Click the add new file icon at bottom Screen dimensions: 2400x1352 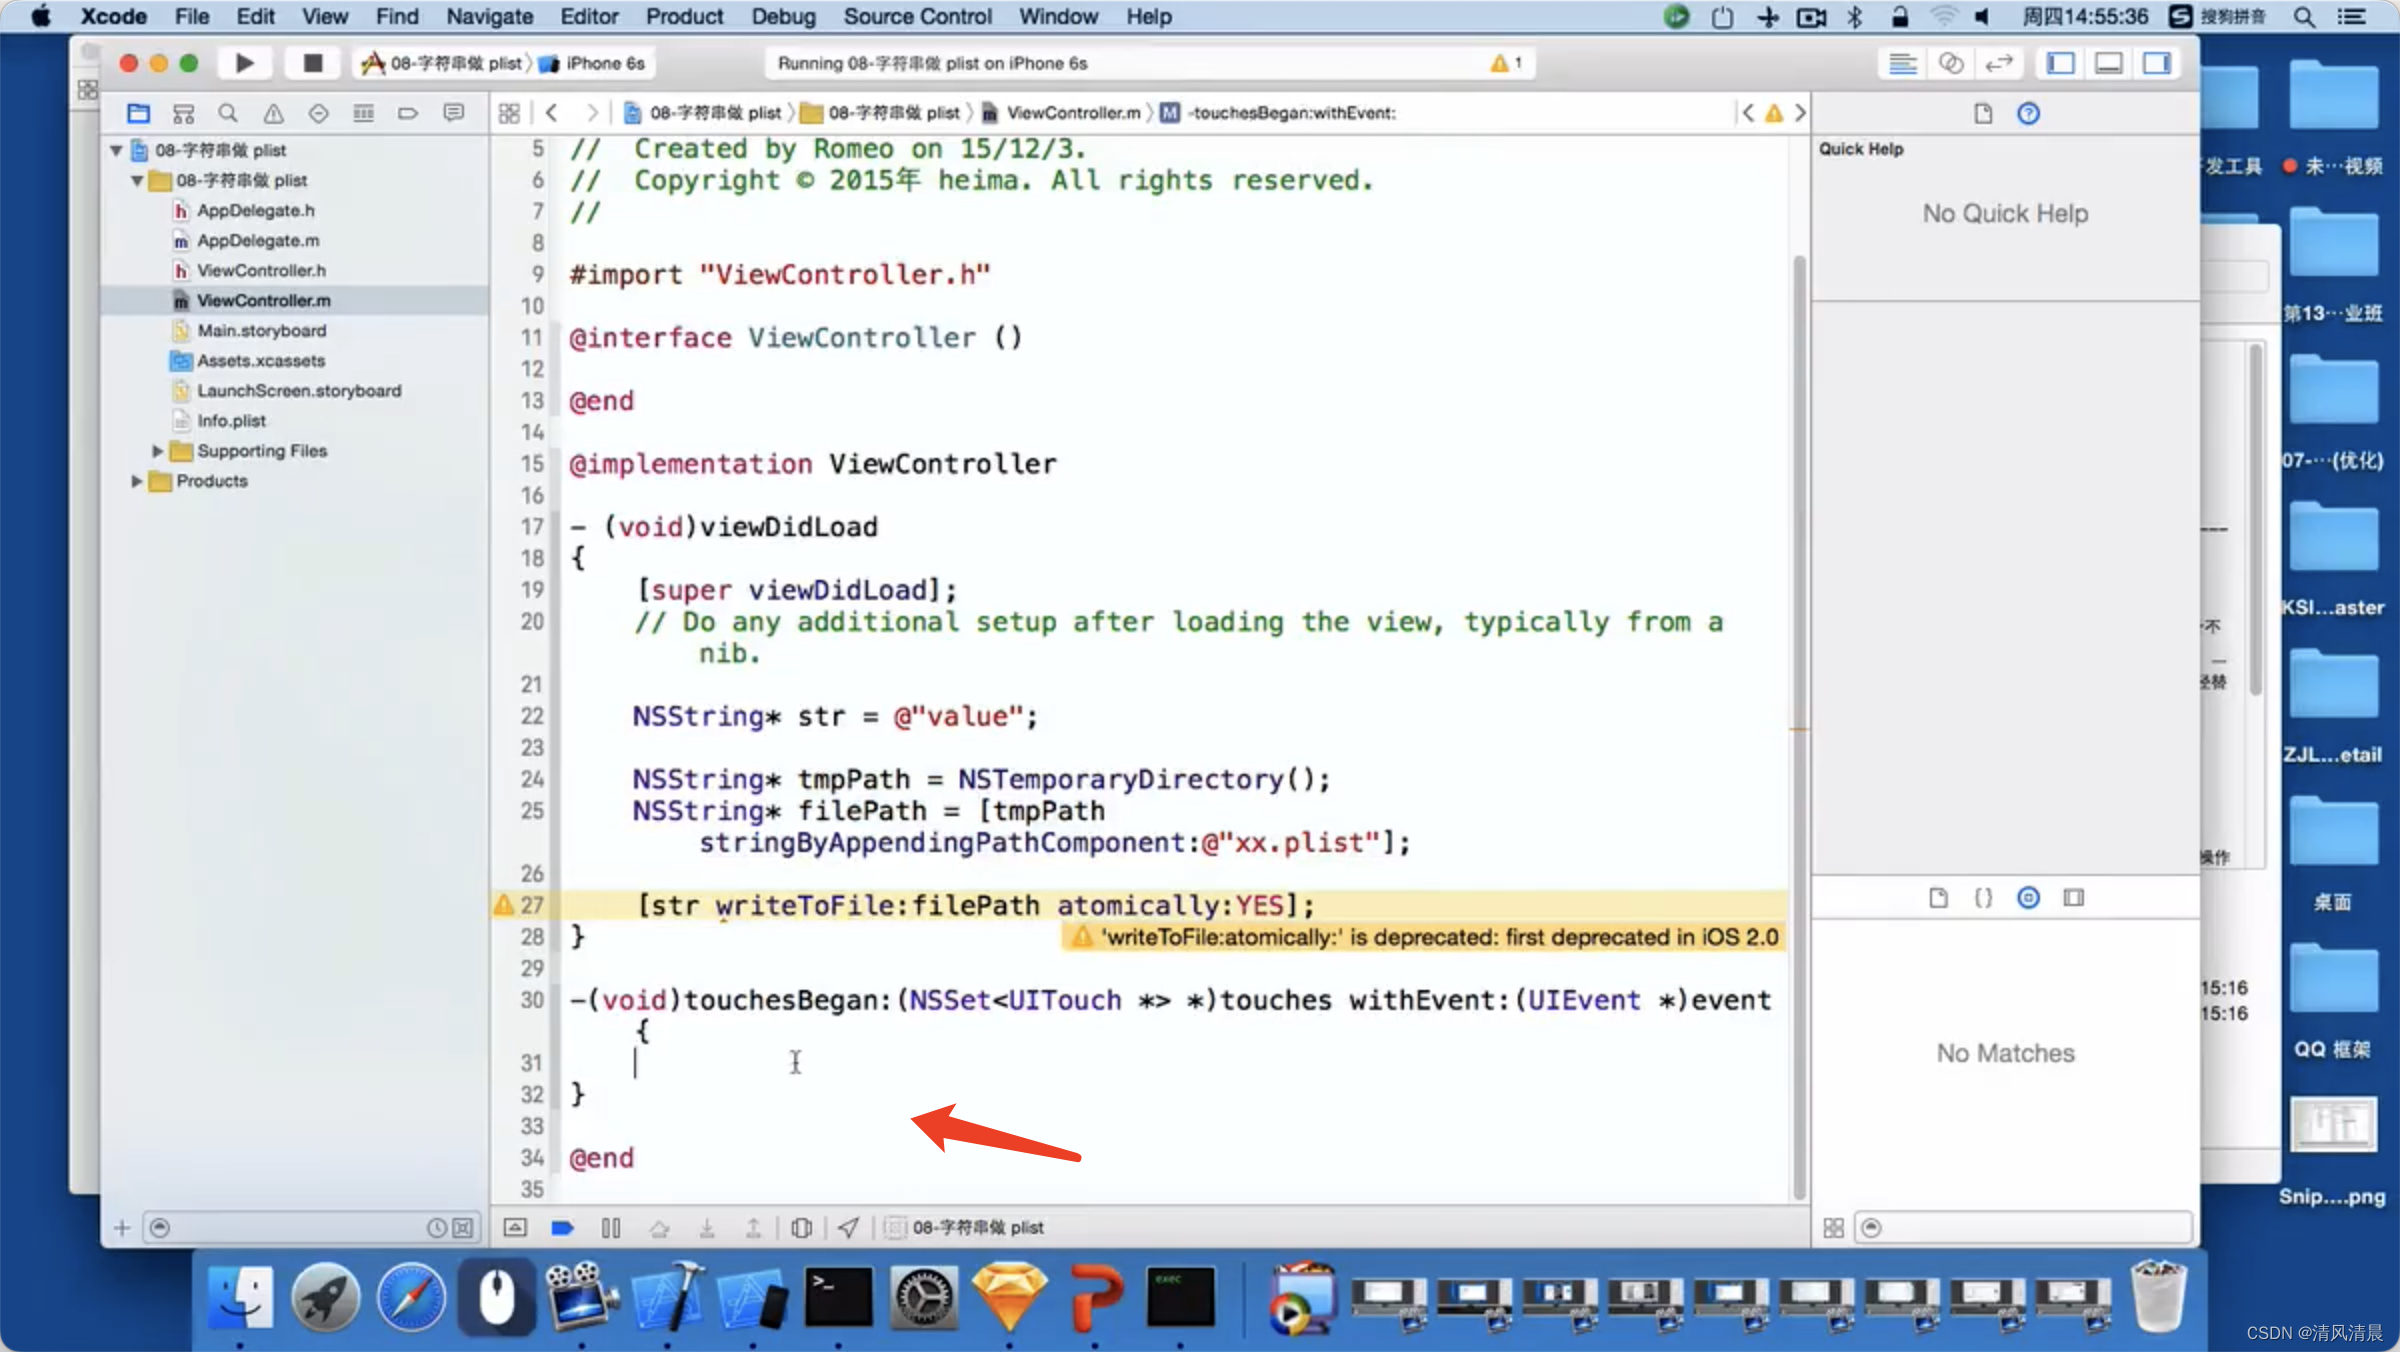[x=122, y=1223]
